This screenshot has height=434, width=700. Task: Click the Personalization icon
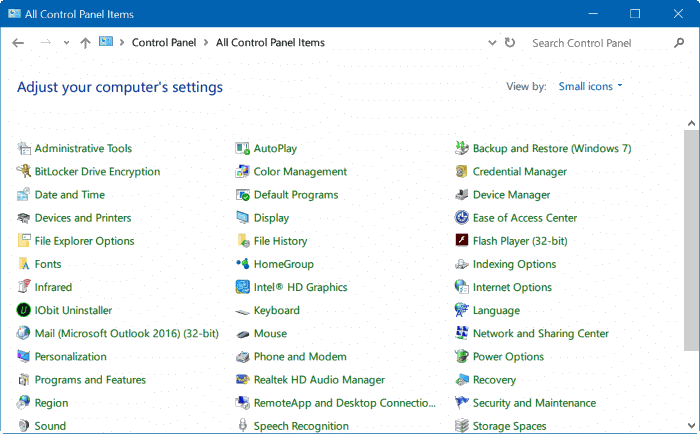click(x=24, y=356)
